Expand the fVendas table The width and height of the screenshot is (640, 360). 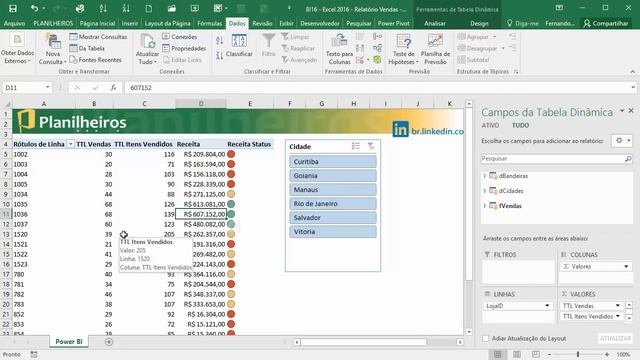tap(484, 206)
